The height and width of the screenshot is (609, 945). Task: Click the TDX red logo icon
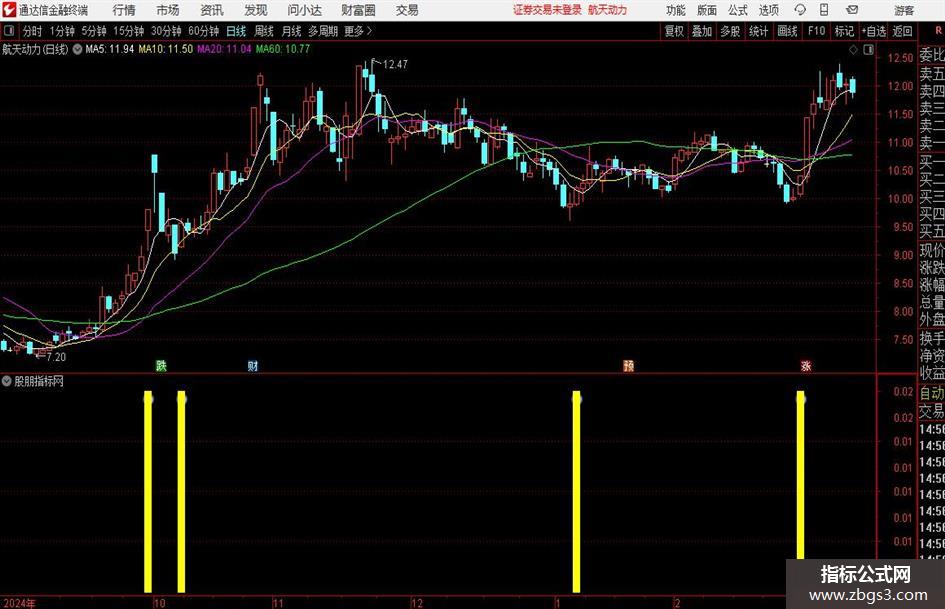9,10
